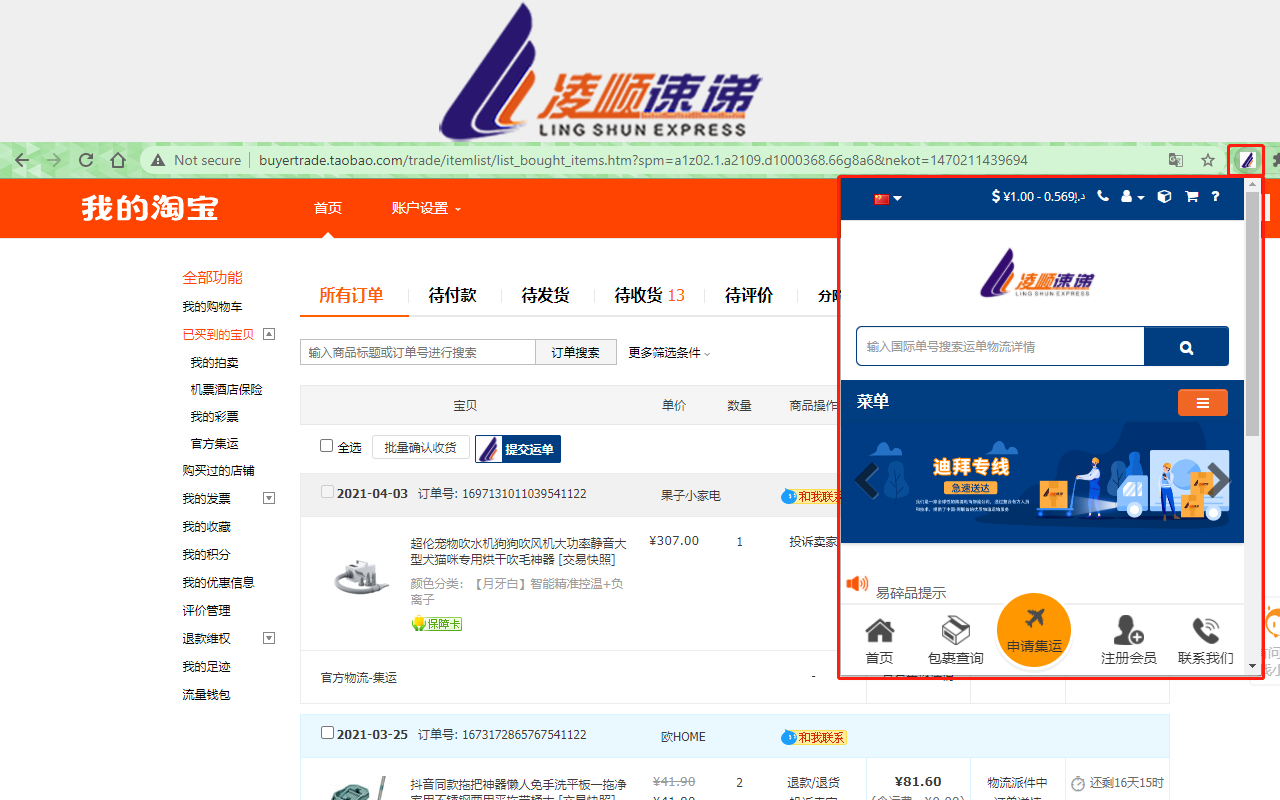1280x800 pixels.
Task: Reload the Taobao page
Action: (86, 160)
